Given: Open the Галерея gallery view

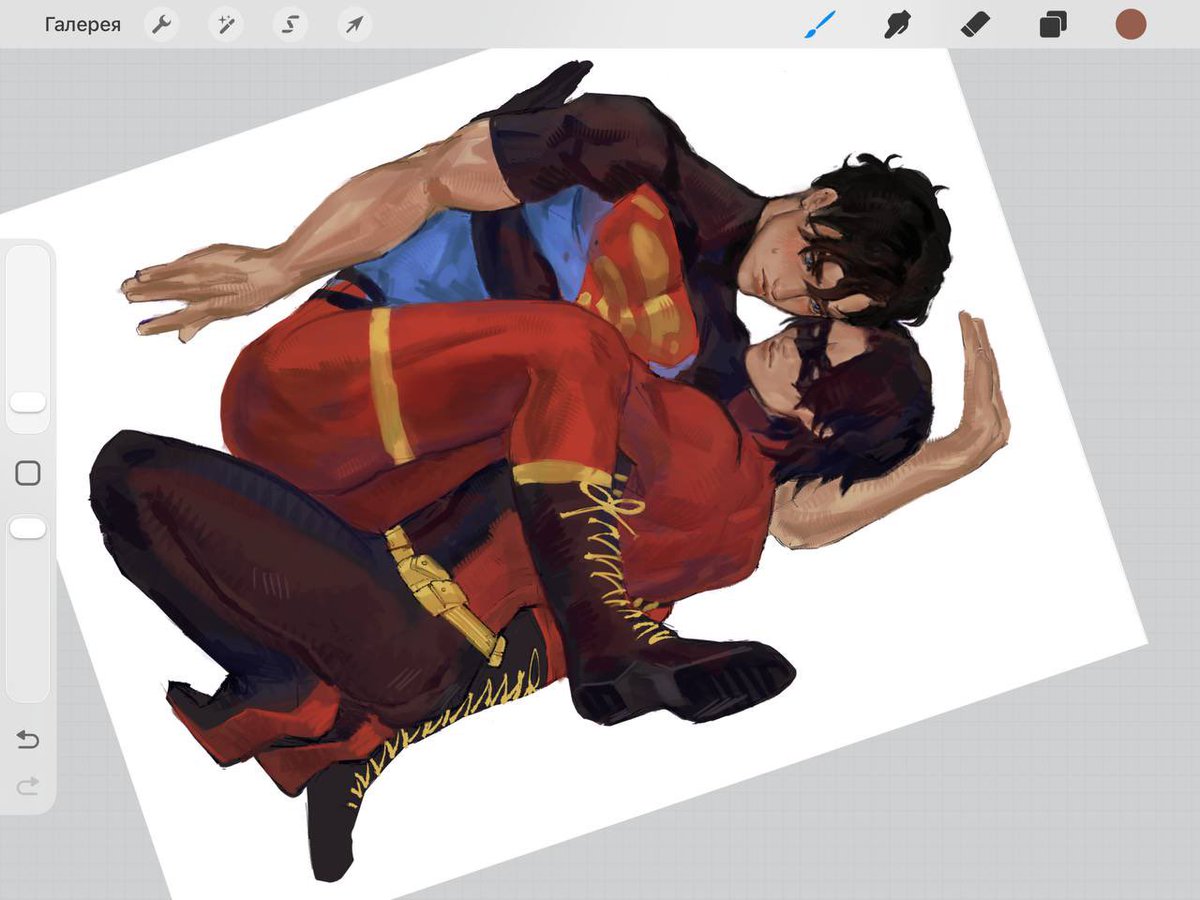Looking at the screenshot, I should coord(82,25).
